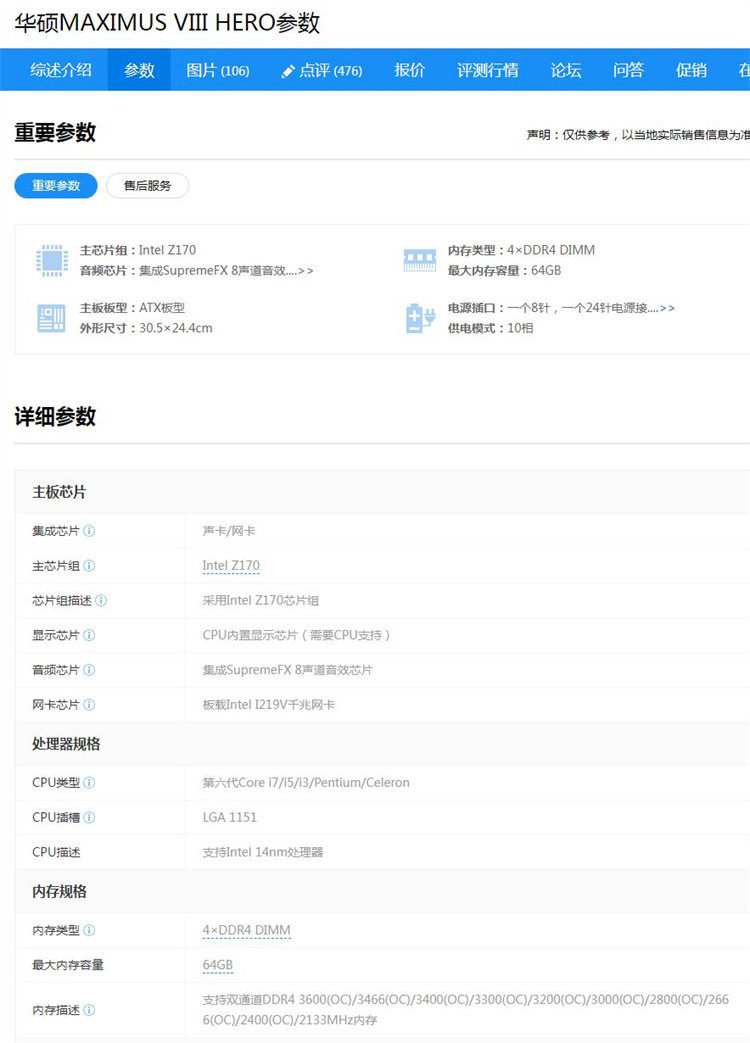This screenshot has height=1043, width=750.
Task: Click the 处理器规格 section header
Action: 66,744
